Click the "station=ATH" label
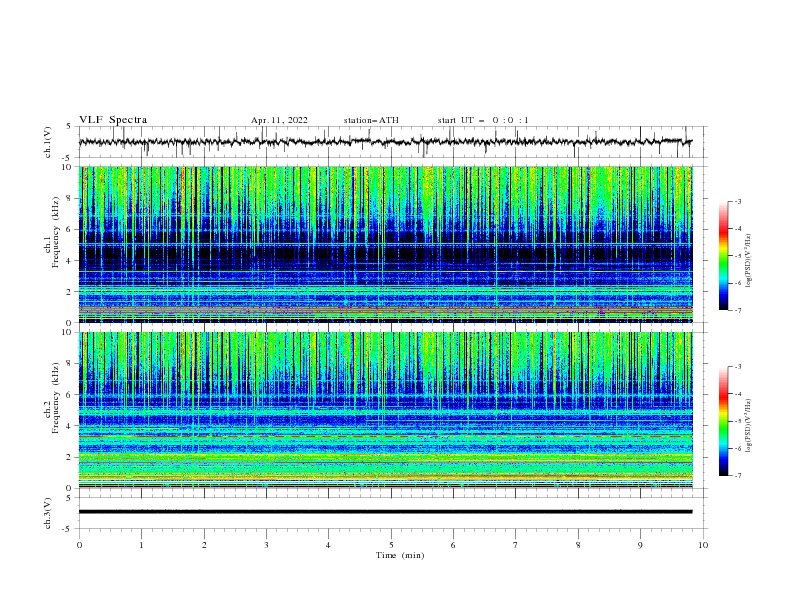This screenshot has width=792, height=612. pos(371,120)
